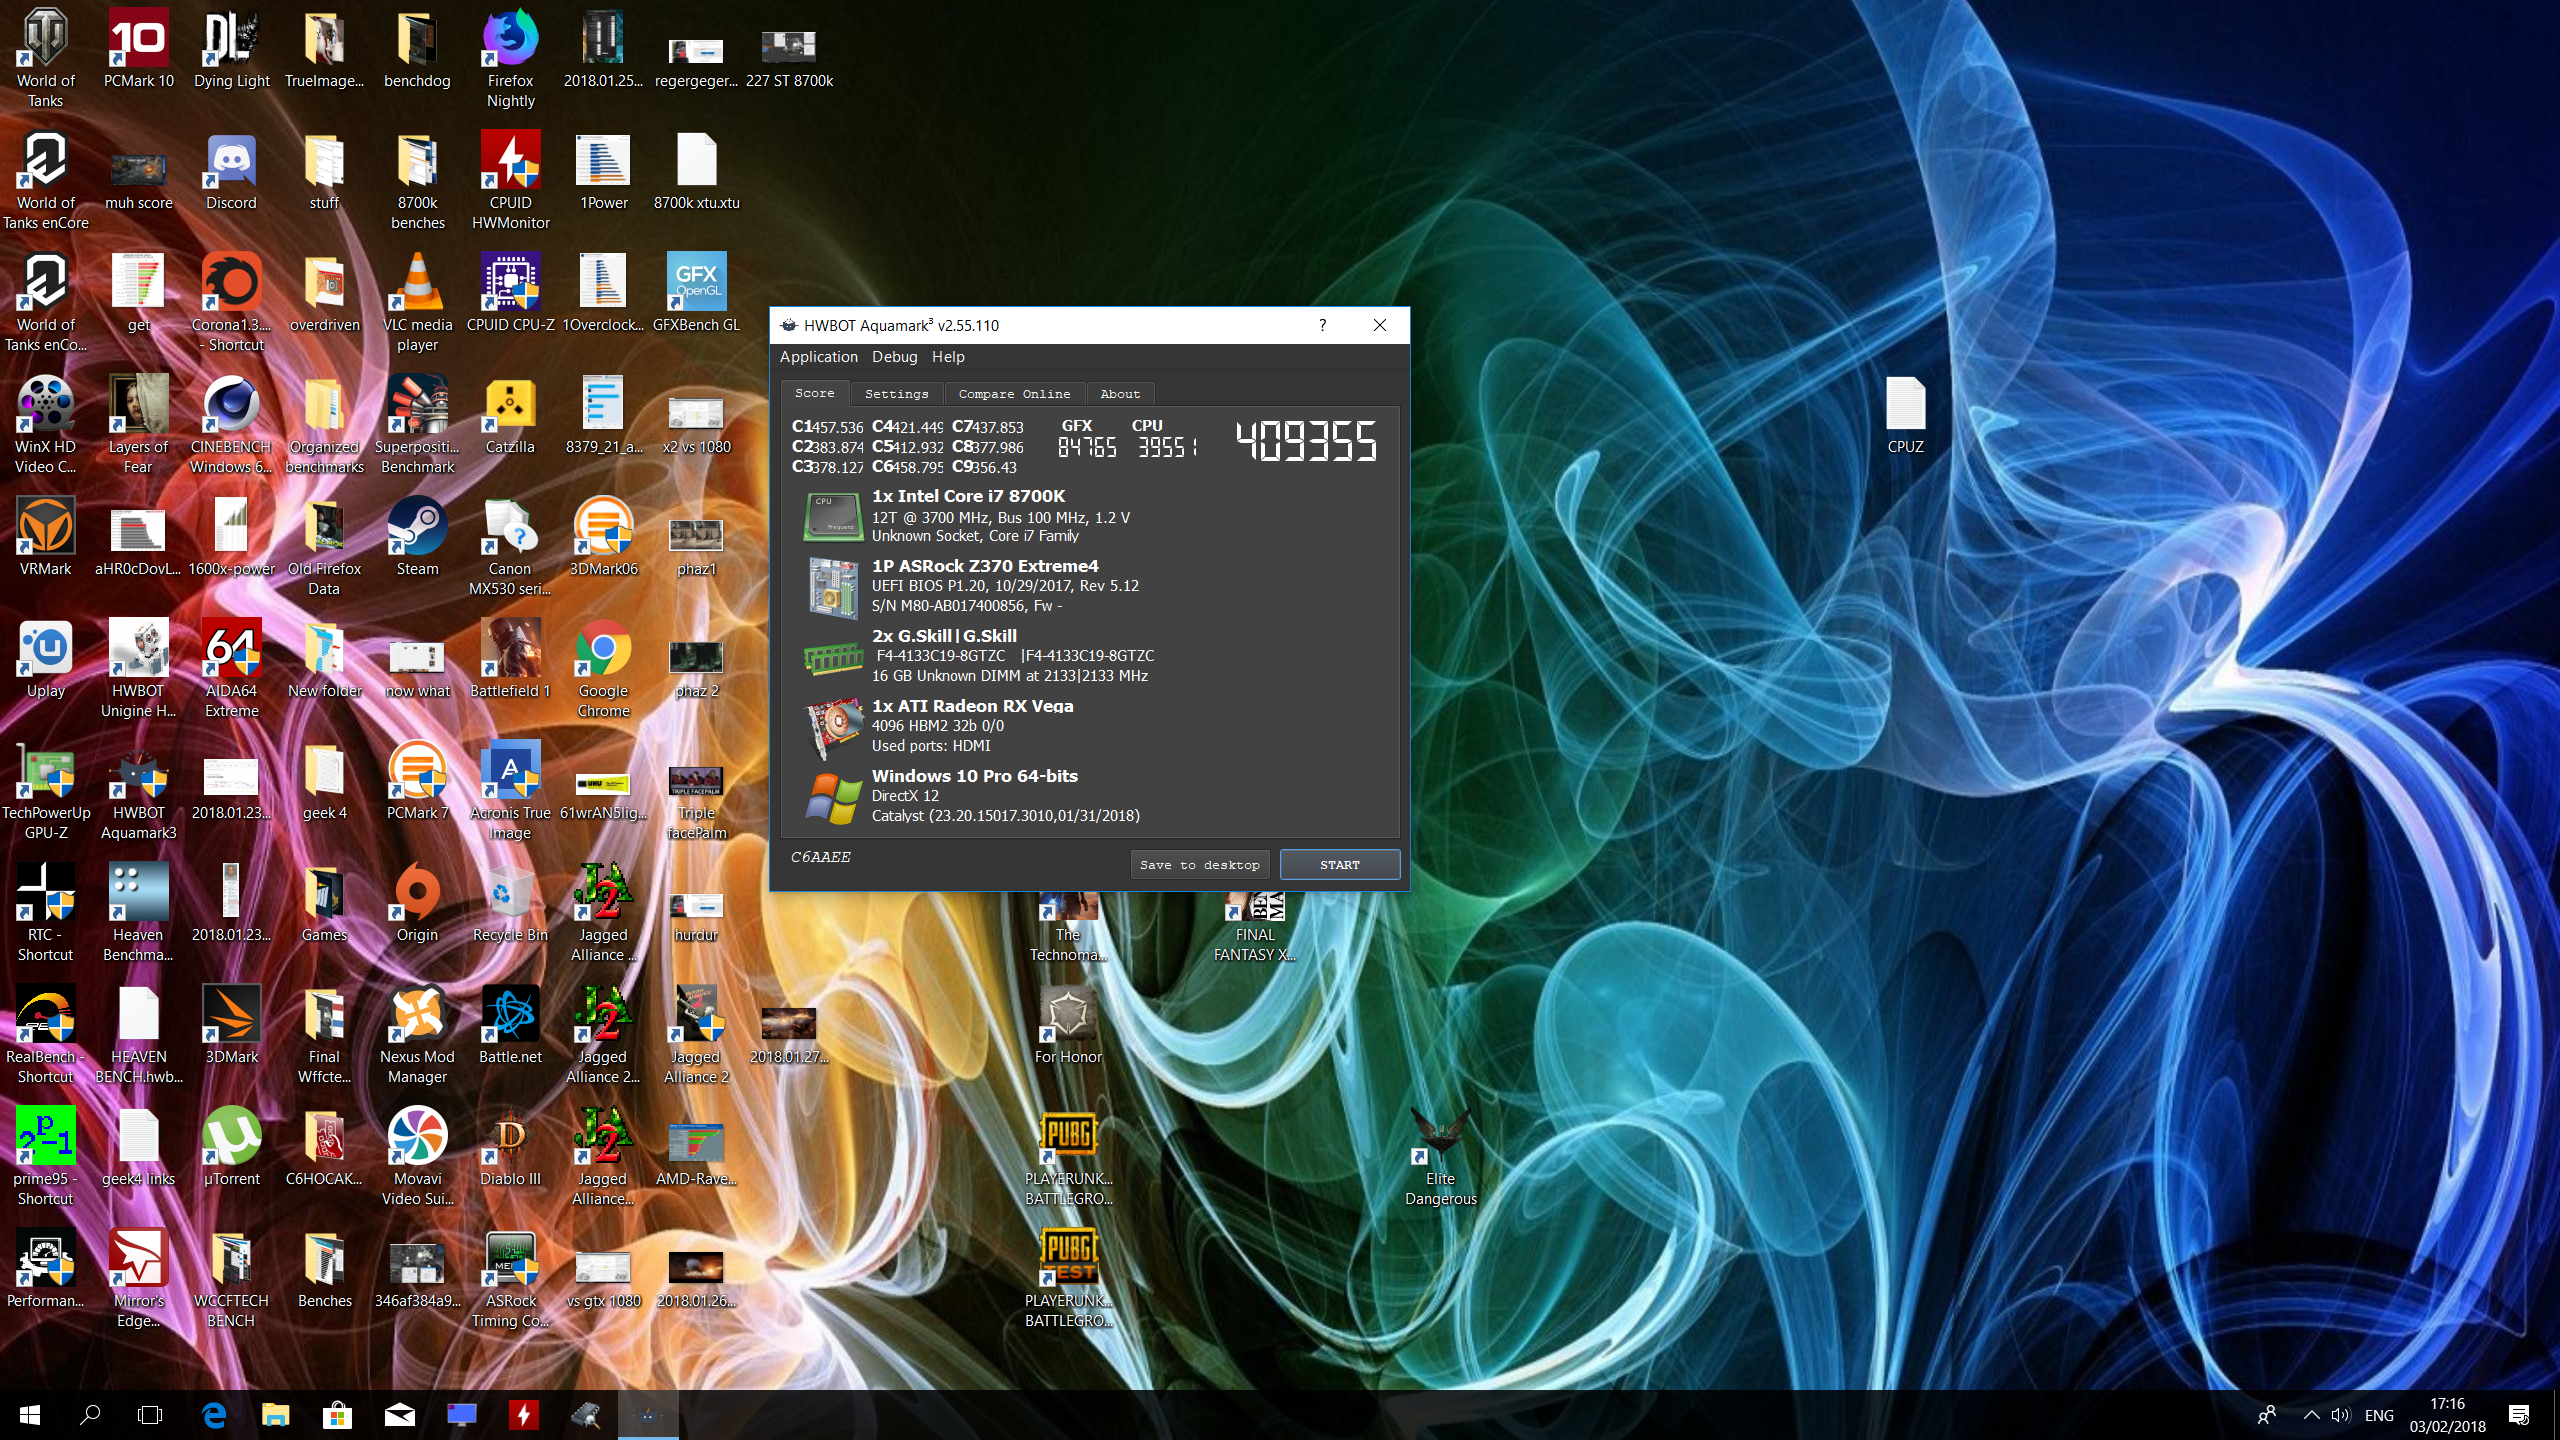The image size is (2560, 1440).
Task: Click the Intel Core i7 8700K CPU icon
Action: click(833, 516)
